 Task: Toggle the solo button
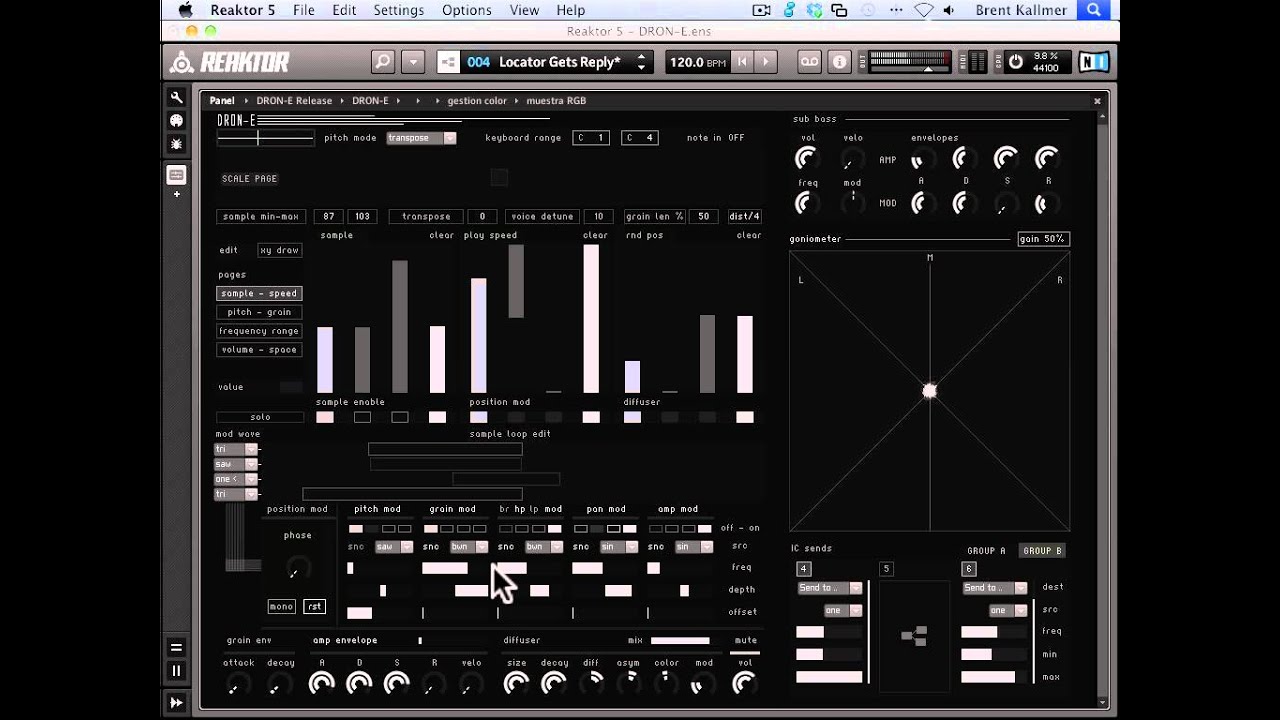(x=260, y=417)
